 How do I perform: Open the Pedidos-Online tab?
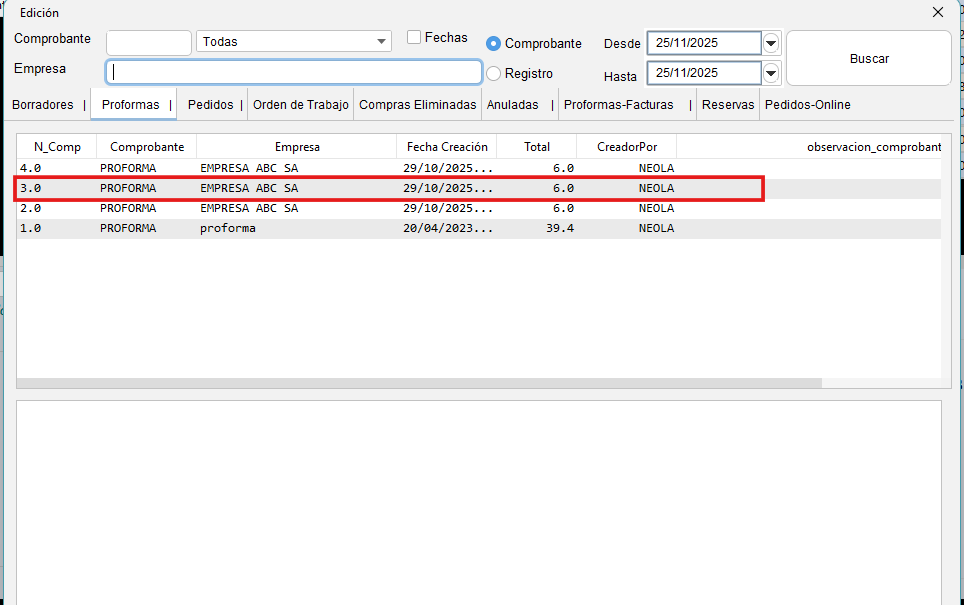[x=807, y=105]
